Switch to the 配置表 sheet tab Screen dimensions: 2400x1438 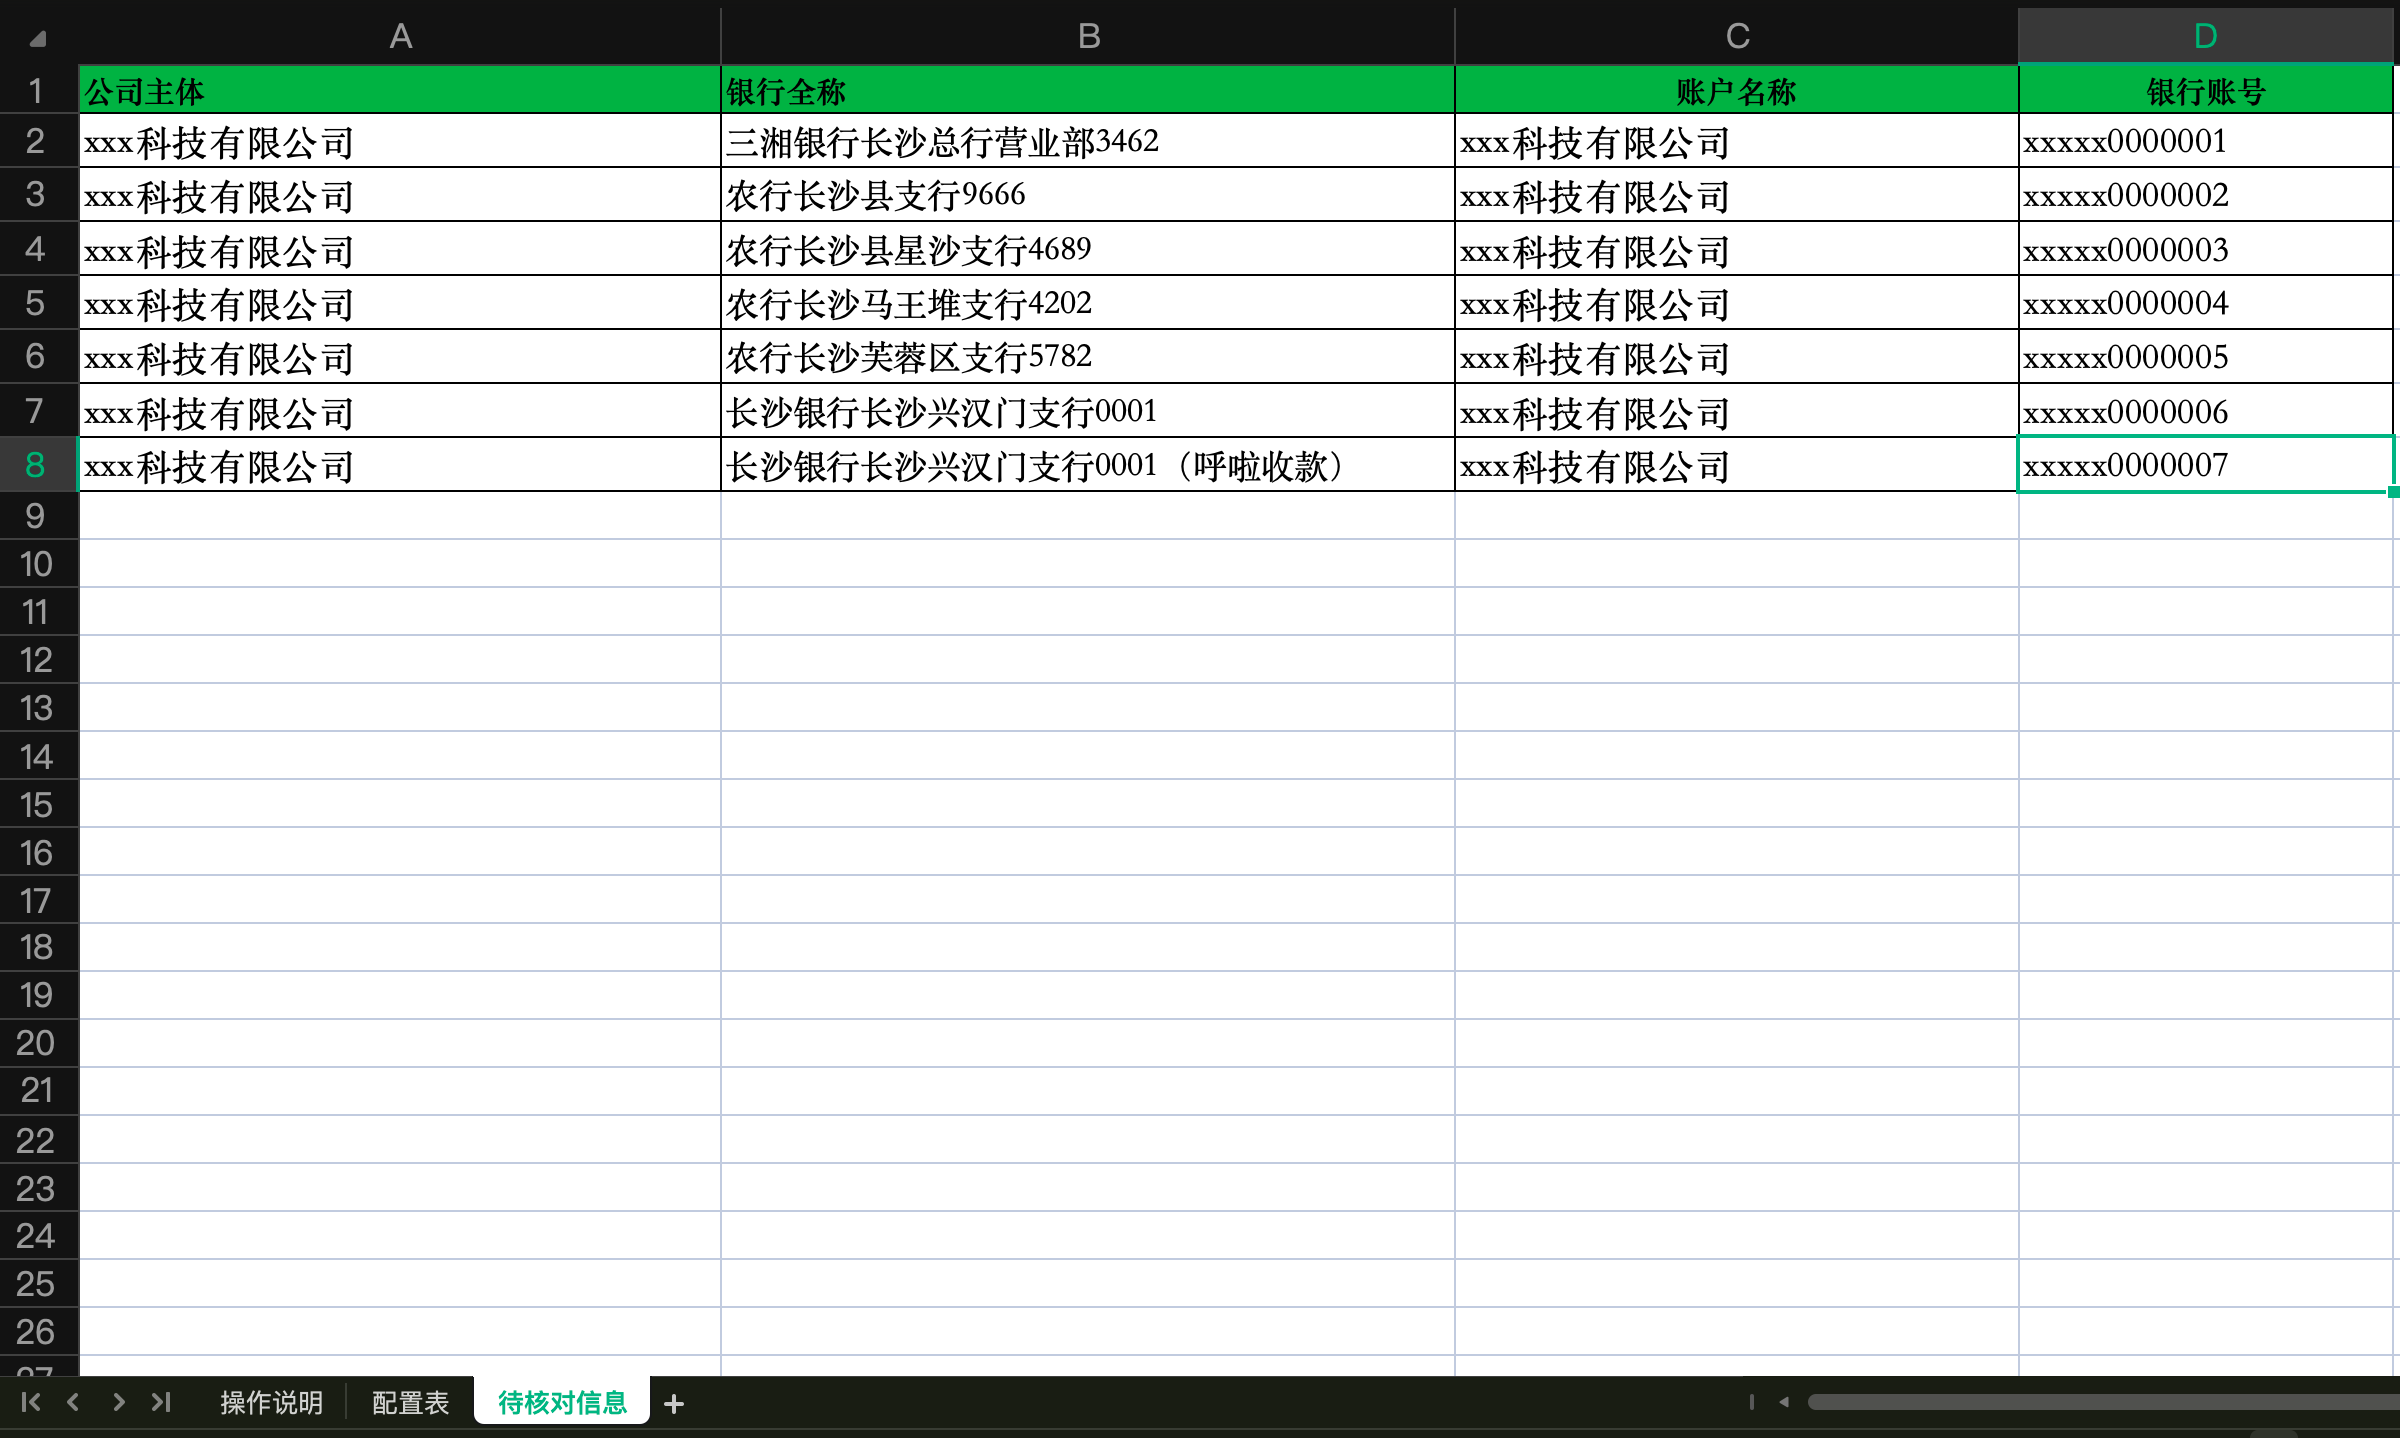(410, 1402)
